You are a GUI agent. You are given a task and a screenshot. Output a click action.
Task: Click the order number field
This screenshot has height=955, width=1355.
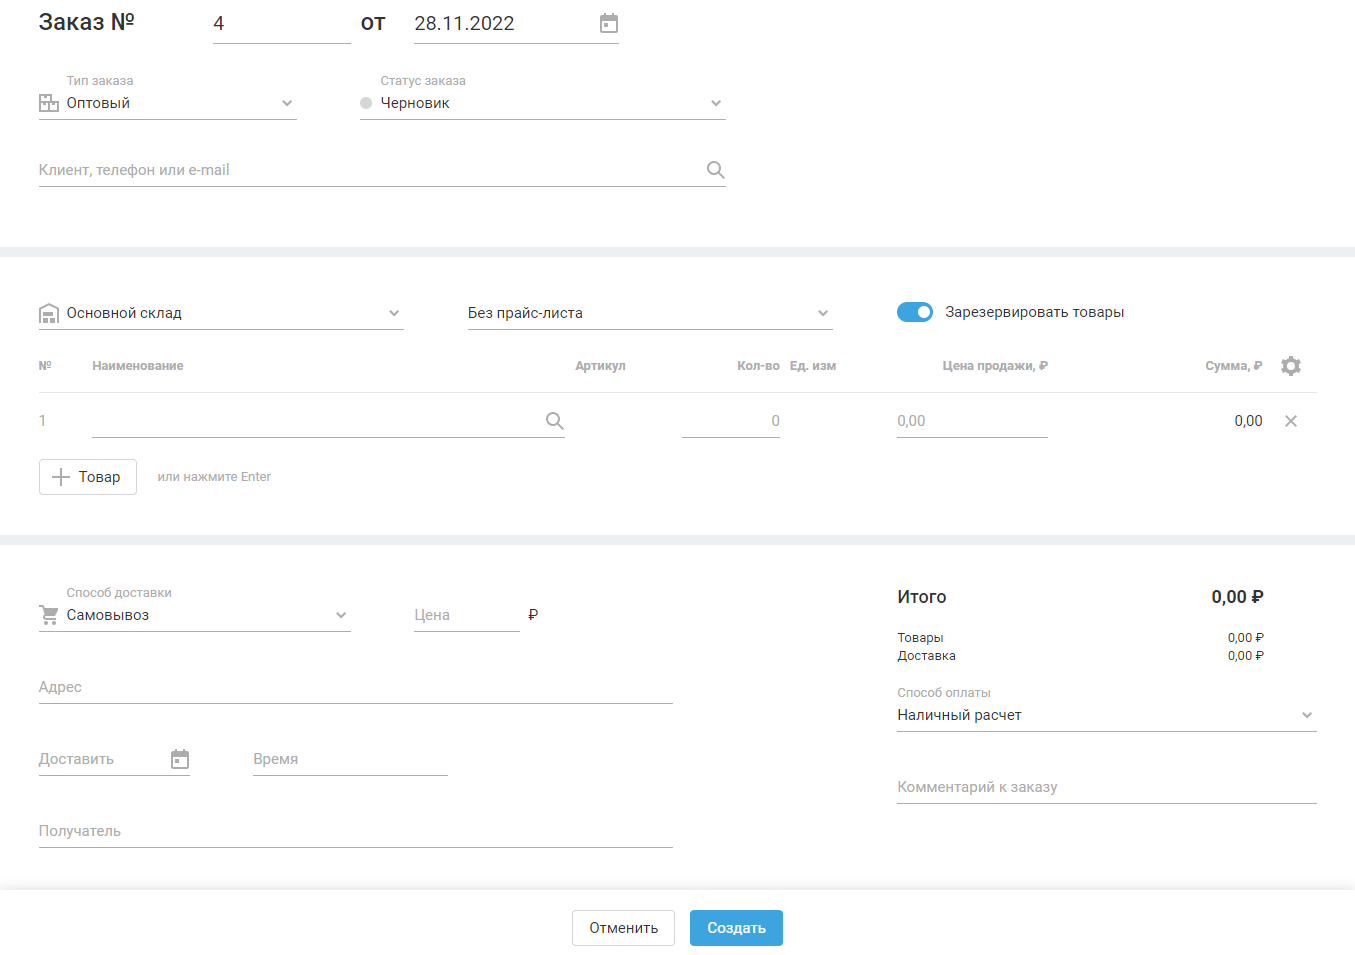(282, 24)
